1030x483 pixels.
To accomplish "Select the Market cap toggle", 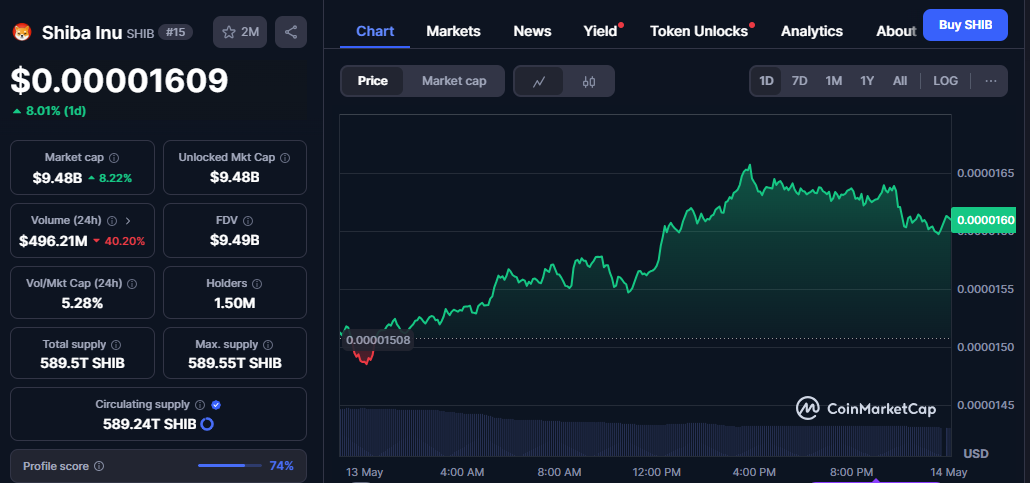I will click(454, 81).
